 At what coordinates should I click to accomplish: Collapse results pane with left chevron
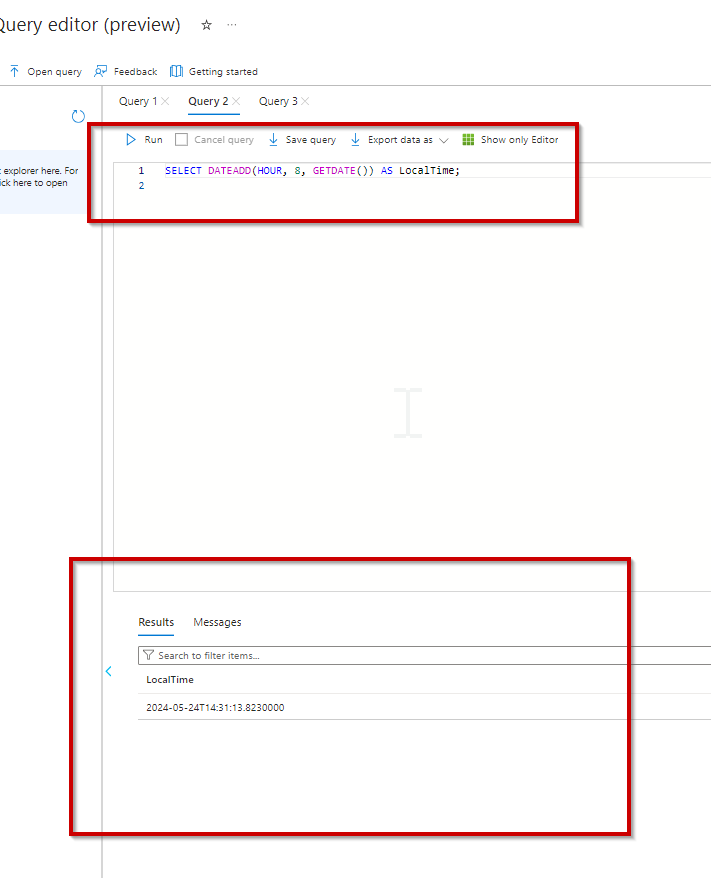click(109, 671)
